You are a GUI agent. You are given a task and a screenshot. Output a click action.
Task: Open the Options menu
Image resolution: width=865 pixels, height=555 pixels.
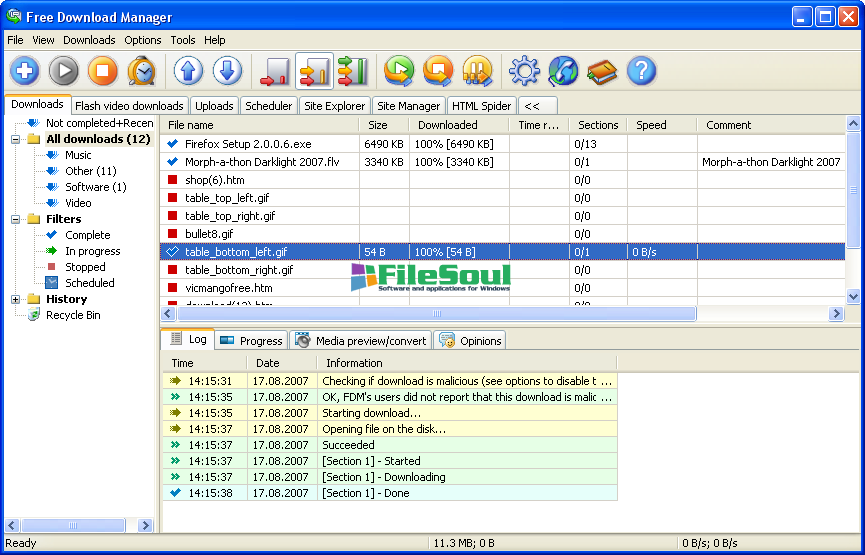143,40
